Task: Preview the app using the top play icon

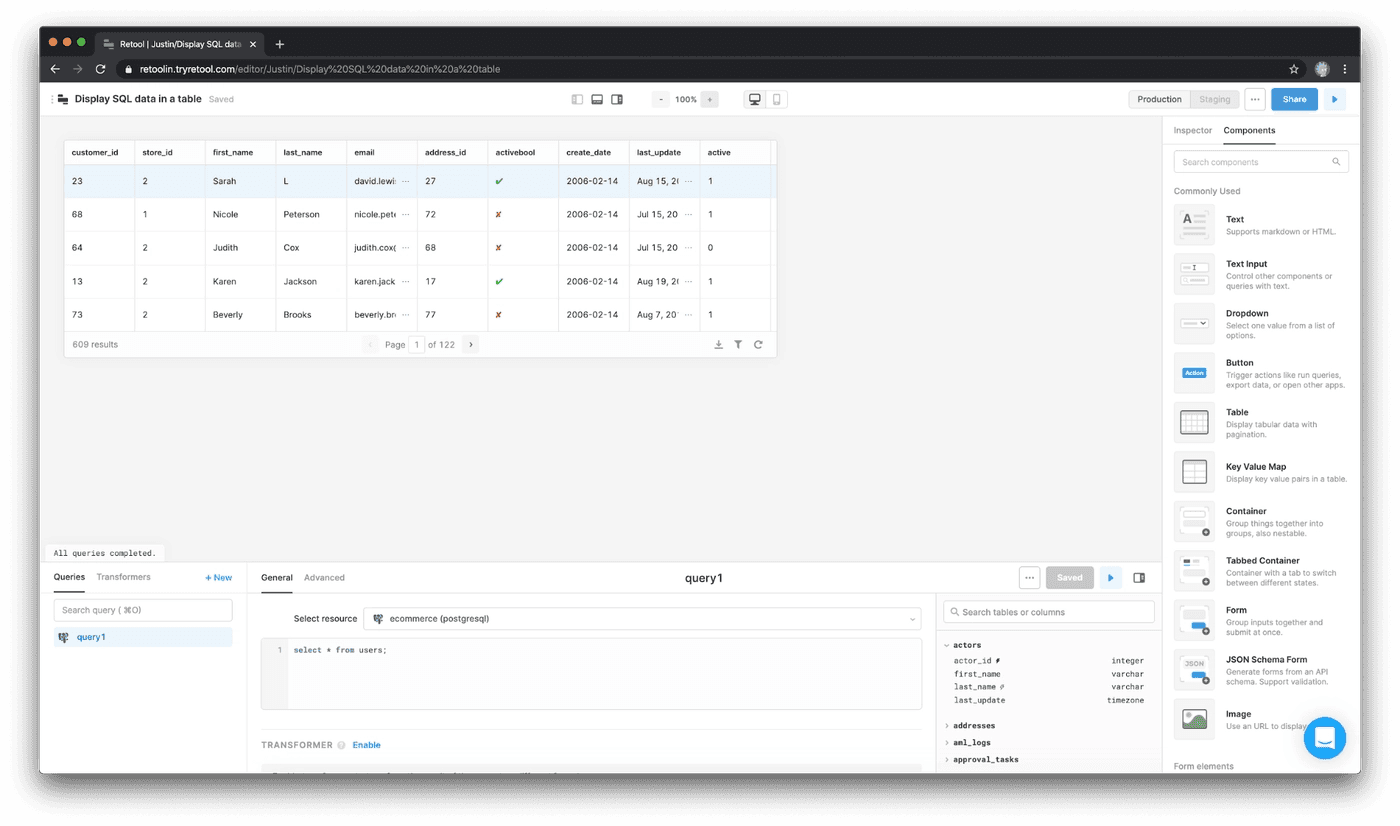Action: [x=1334, y=99]
